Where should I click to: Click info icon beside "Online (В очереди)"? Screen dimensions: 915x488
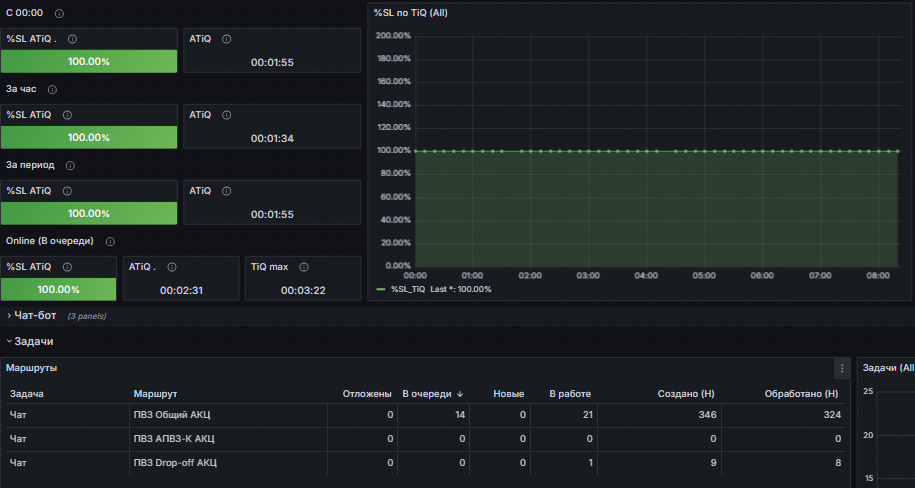click(x=110, y=241)
